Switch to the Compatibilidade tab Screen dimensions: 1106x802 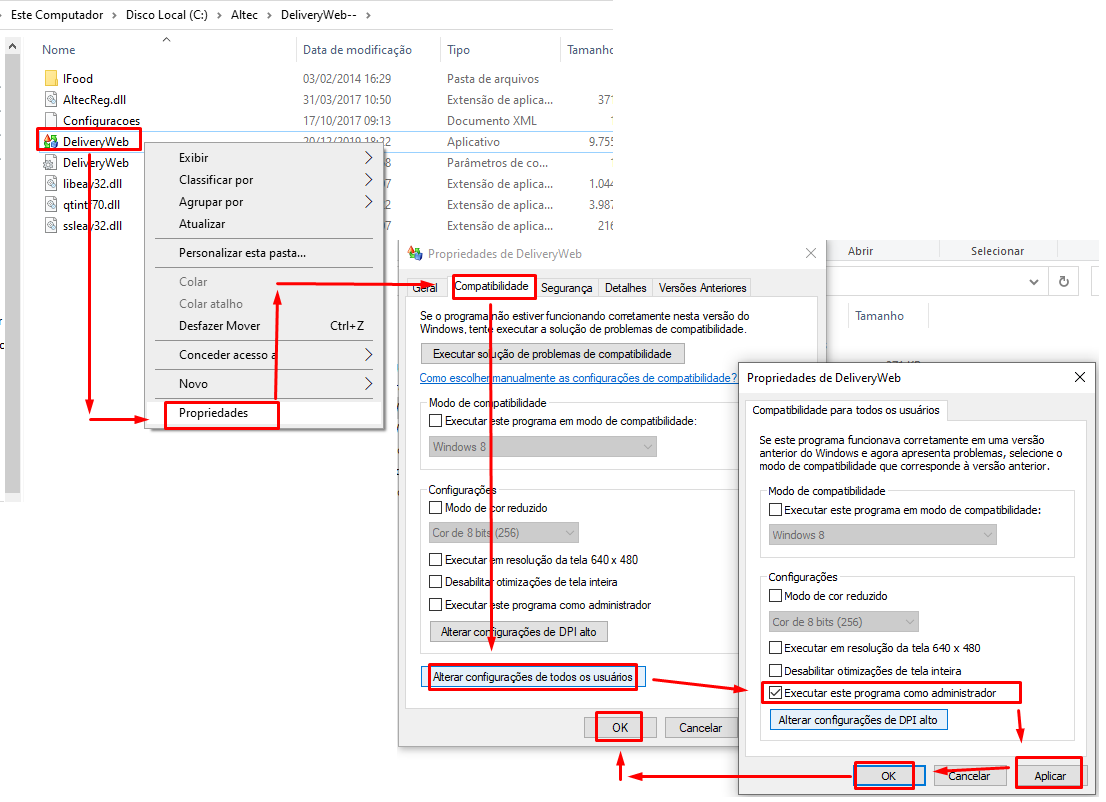pyautogui.click(x=492, y=286)
